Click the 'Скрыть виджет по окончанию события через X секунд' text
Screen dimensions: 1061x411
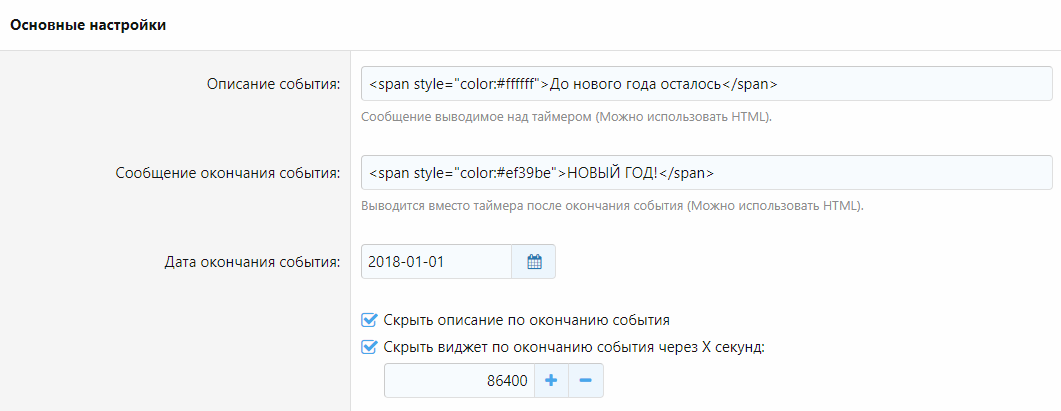click(x=573, y=348)
